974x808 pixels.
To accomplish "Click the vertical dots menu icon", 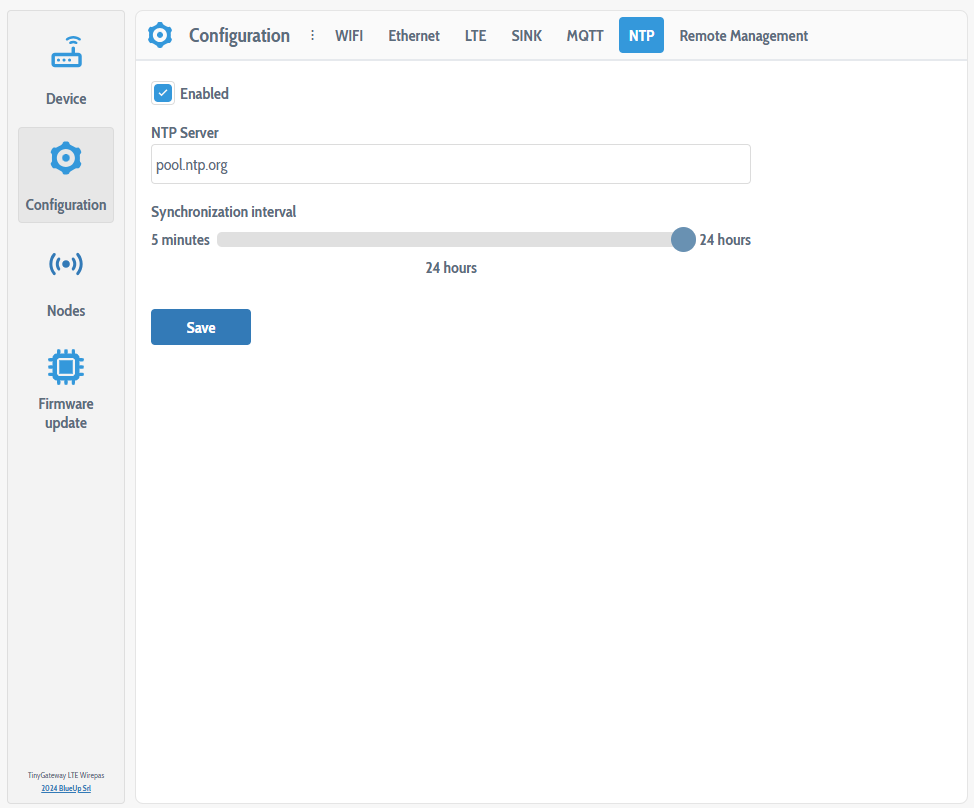I will tap(312, 35).
